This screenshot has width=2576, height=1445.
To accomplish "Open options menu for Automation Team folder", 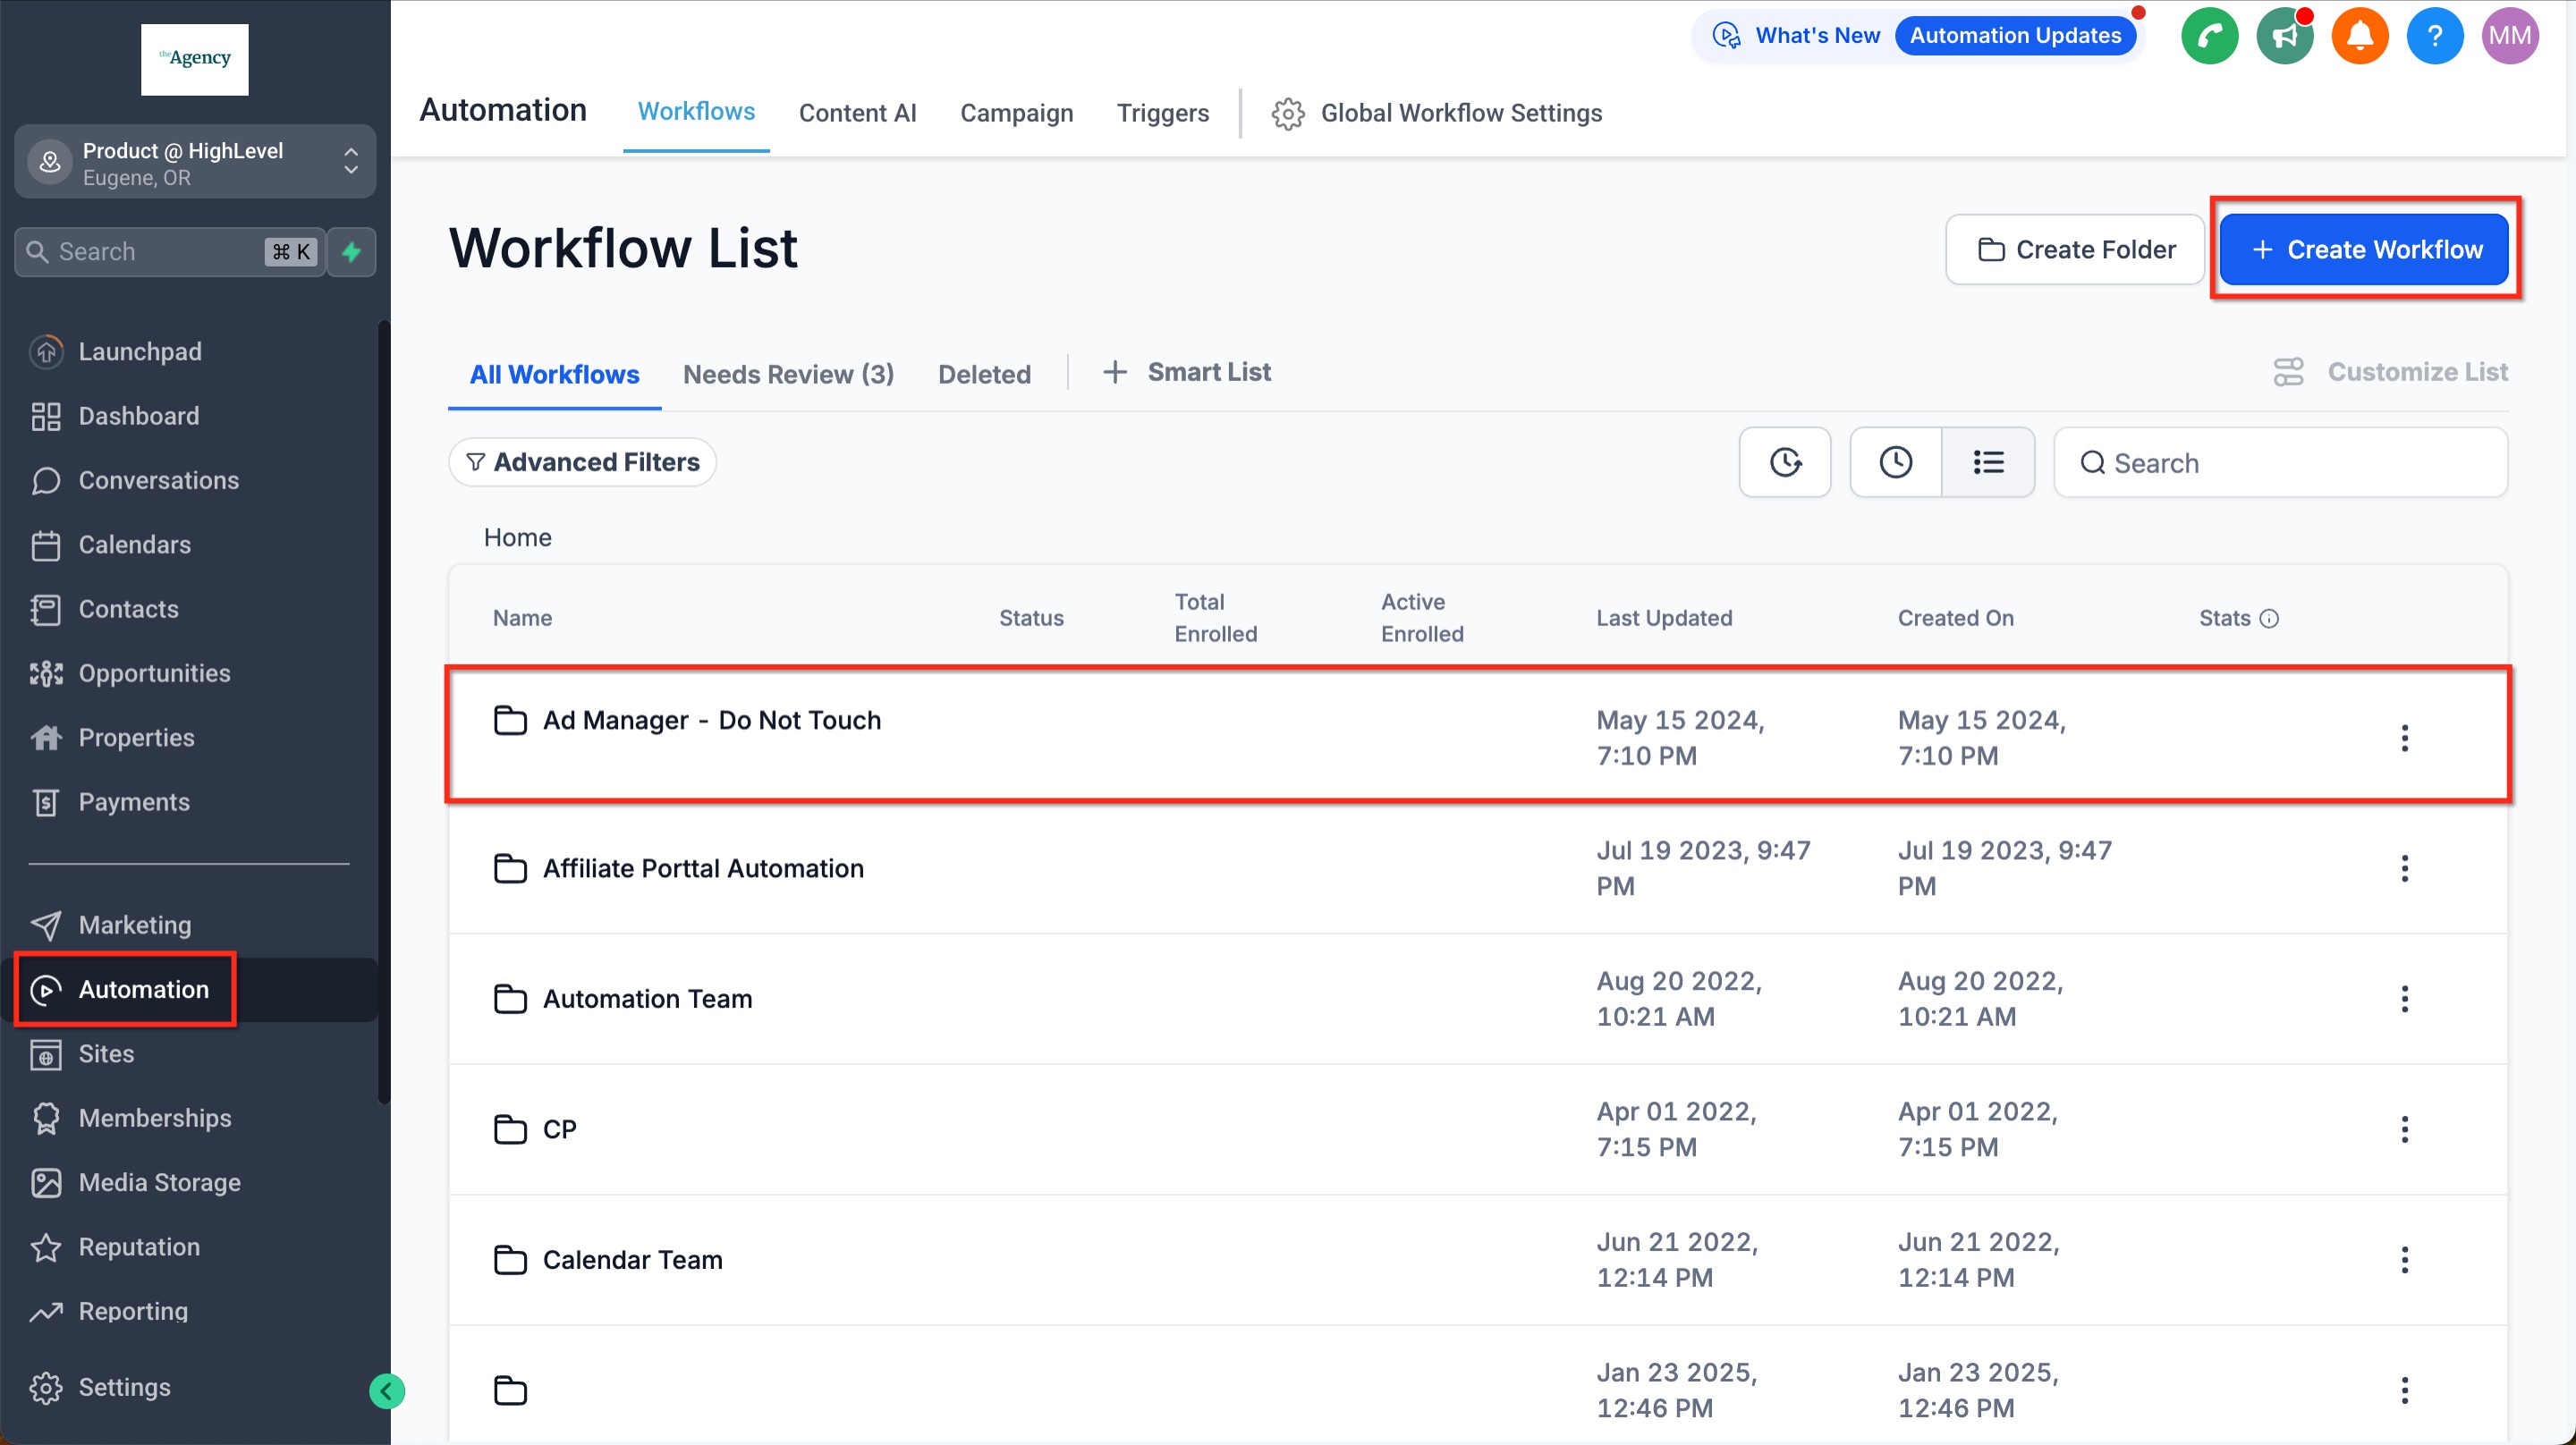I will click(2404, 999).
